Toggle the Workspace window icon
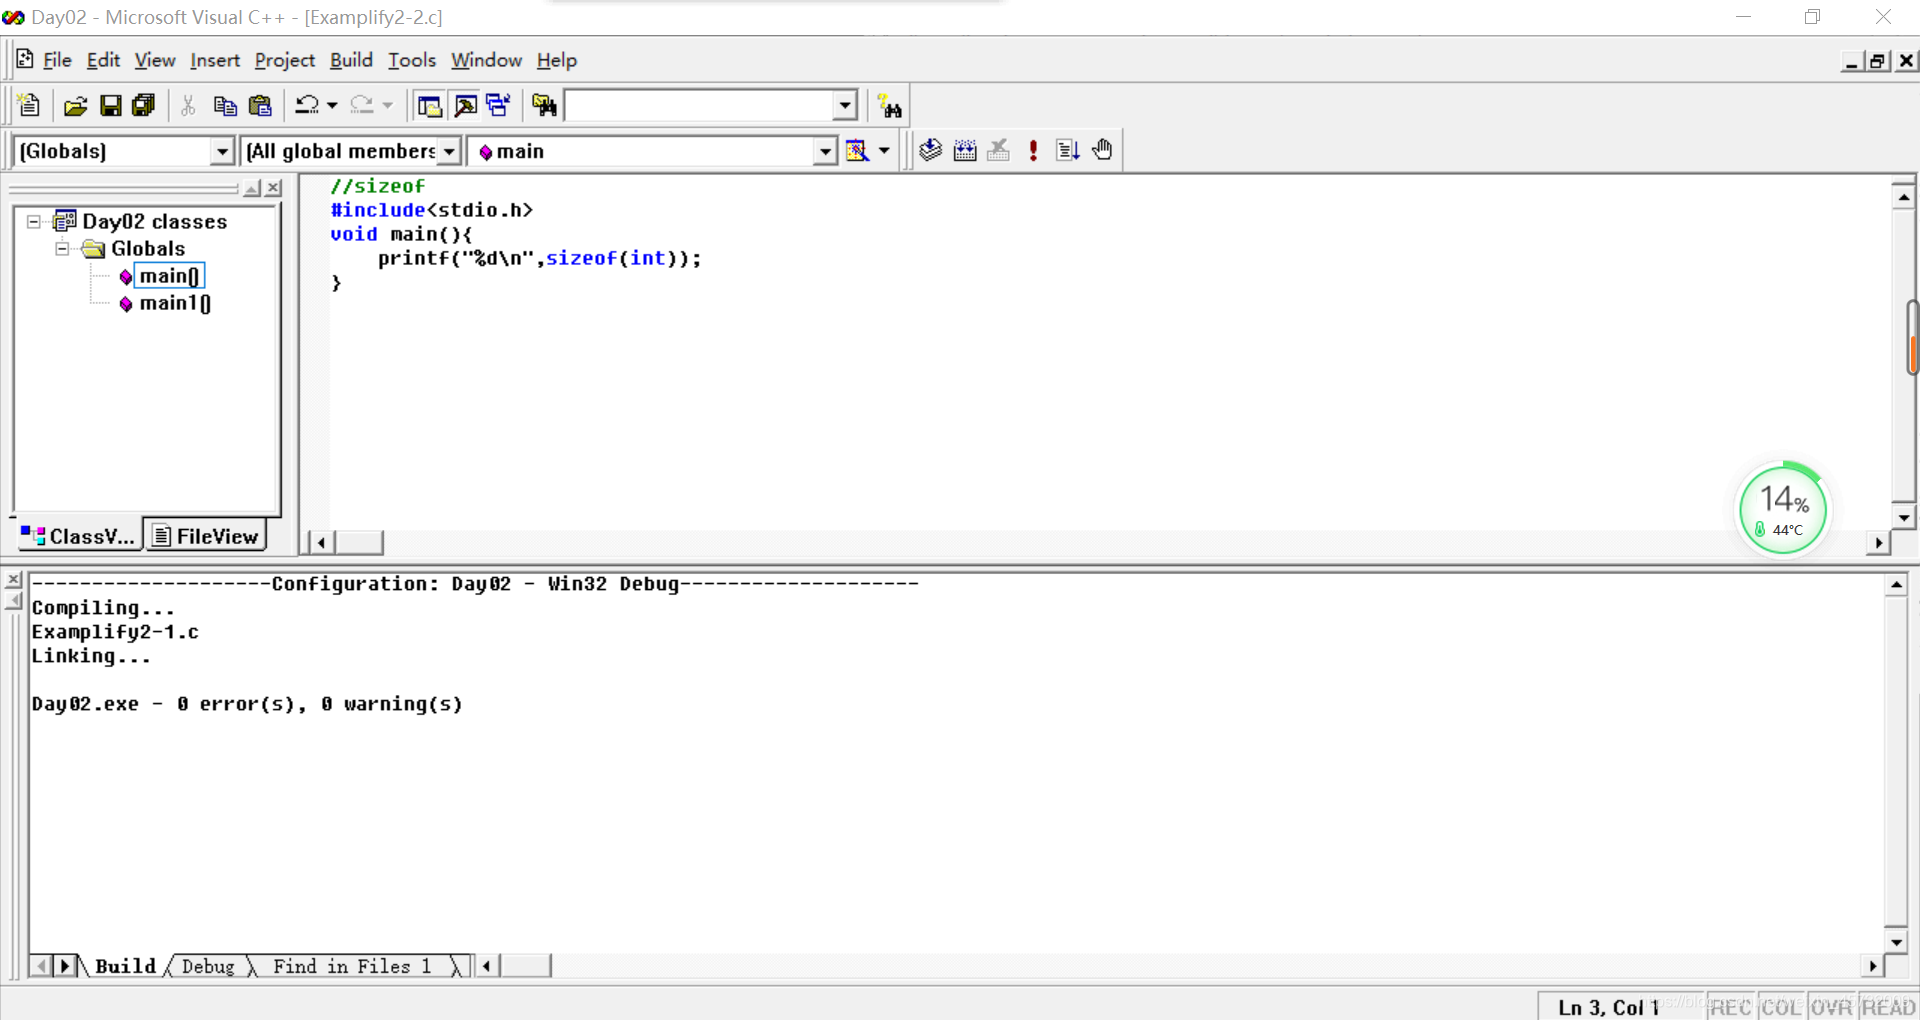Viewport: 1920px width, 1020px height. point(430,105)
